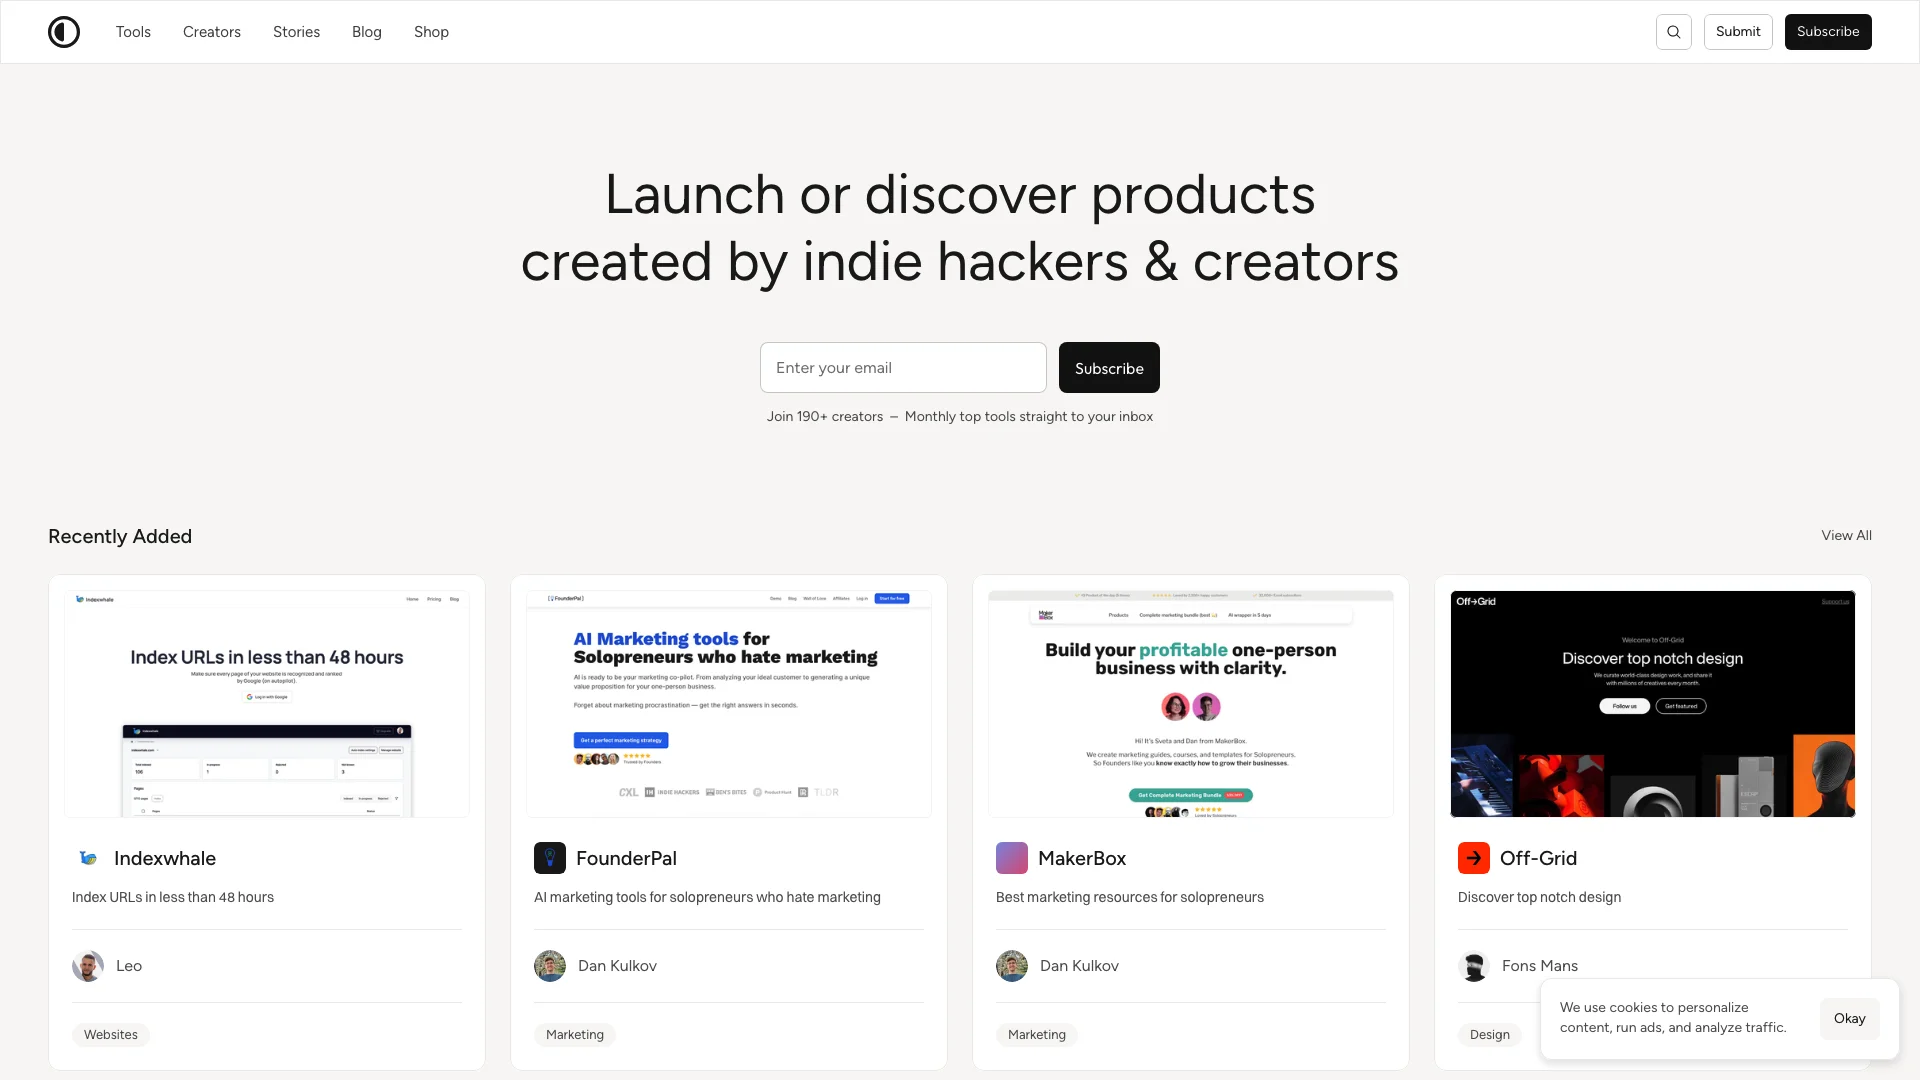Click the Websites tag on Indexwhale card
1920x1080 pixels.
pyautogui.click(x=111, y=1033)
